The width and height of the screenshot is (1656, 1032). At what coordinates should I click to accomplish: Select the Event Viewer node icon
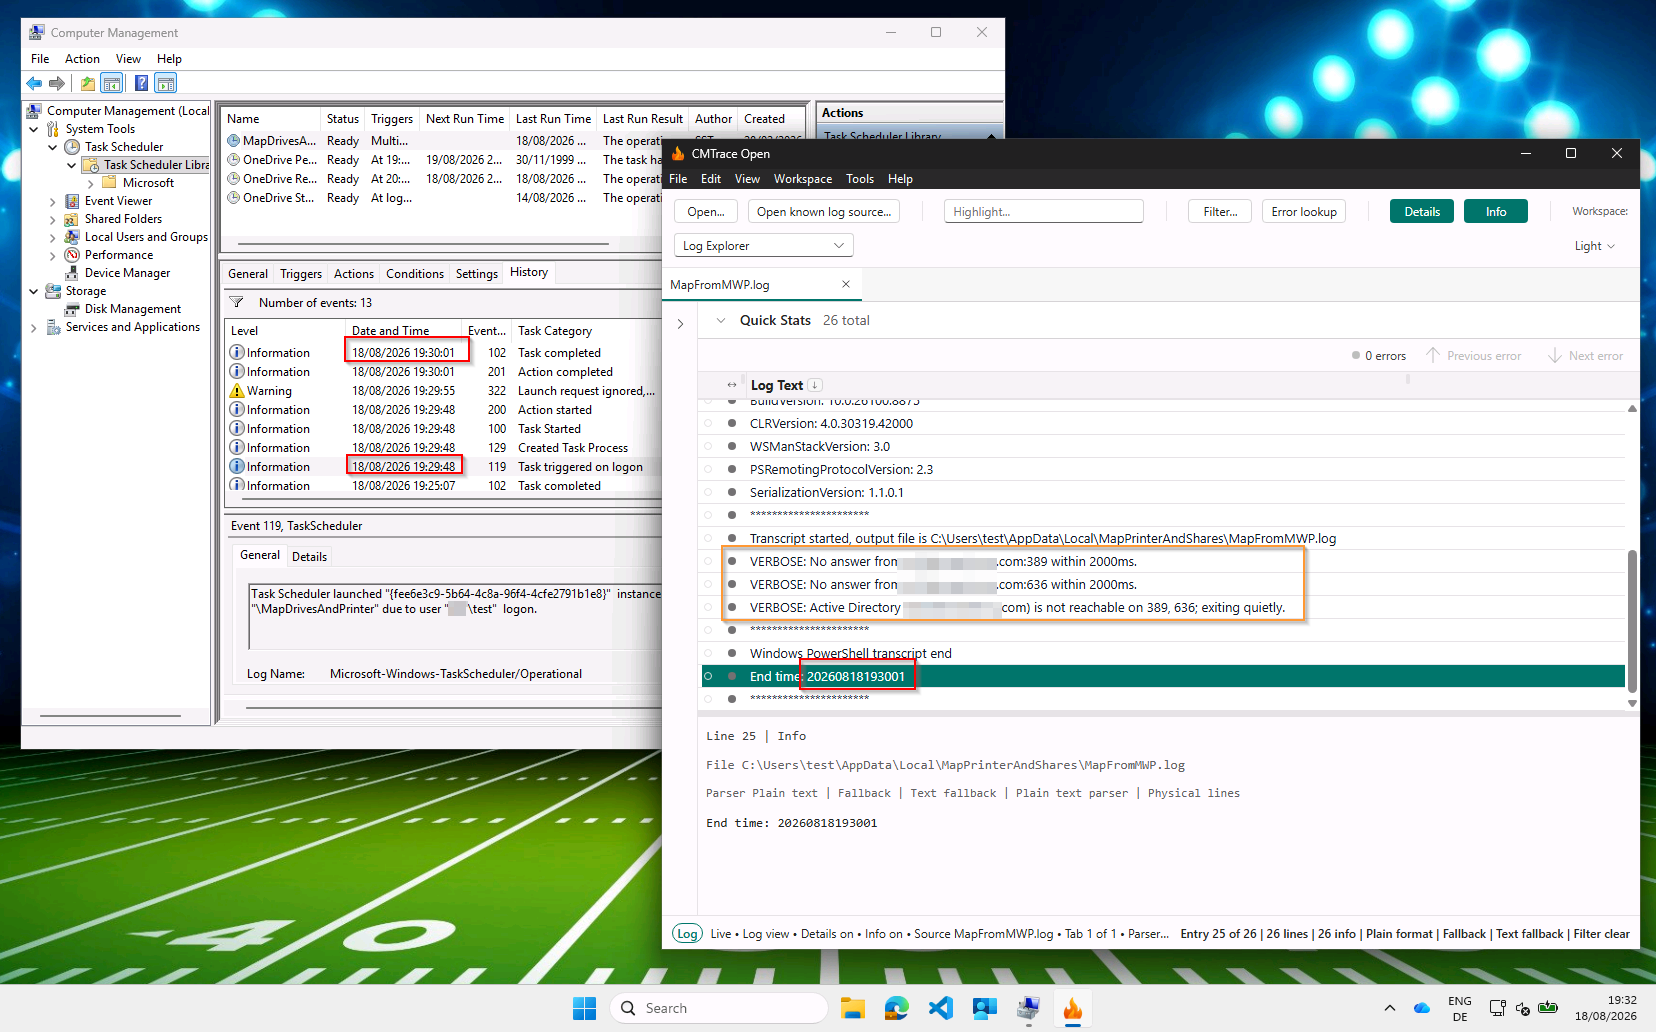pos(72,201)
